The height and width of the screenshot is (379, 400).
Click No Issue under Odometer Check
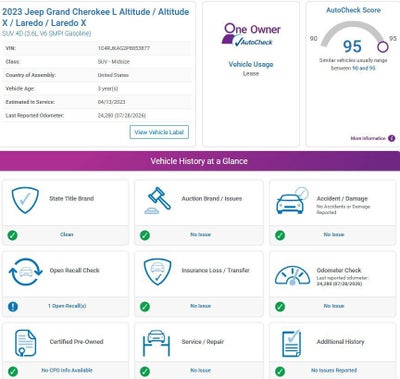click(334, 306)
